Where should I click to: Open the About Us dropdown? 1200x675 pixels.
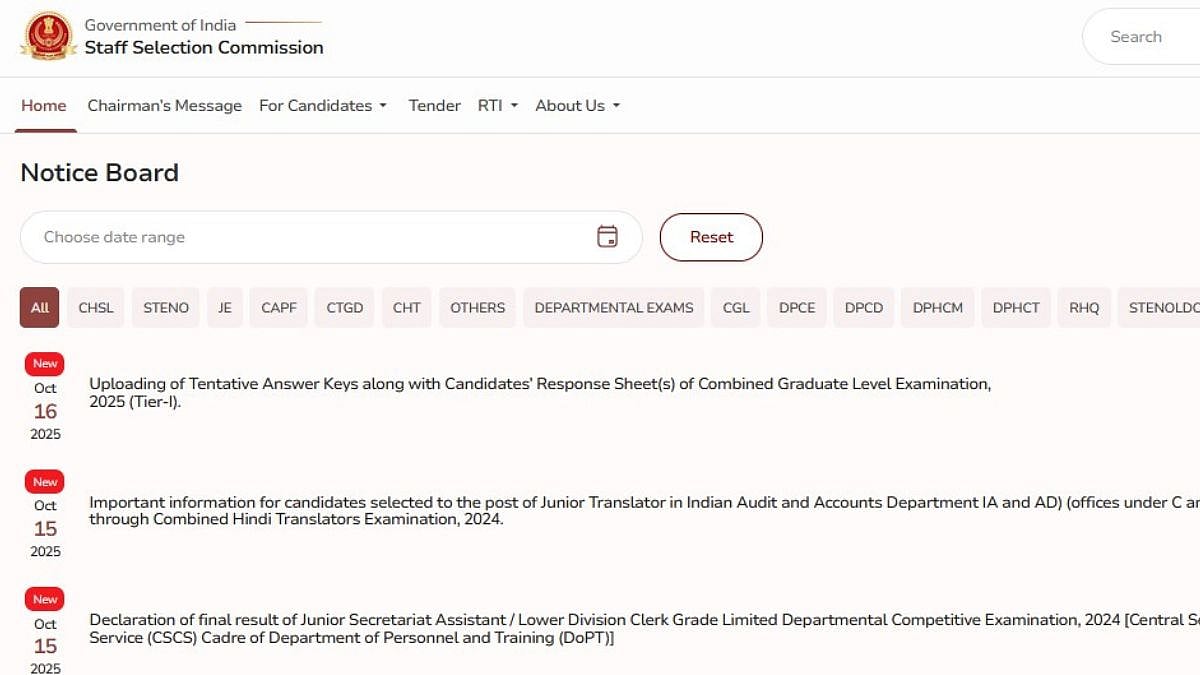(x=577, y=106)
